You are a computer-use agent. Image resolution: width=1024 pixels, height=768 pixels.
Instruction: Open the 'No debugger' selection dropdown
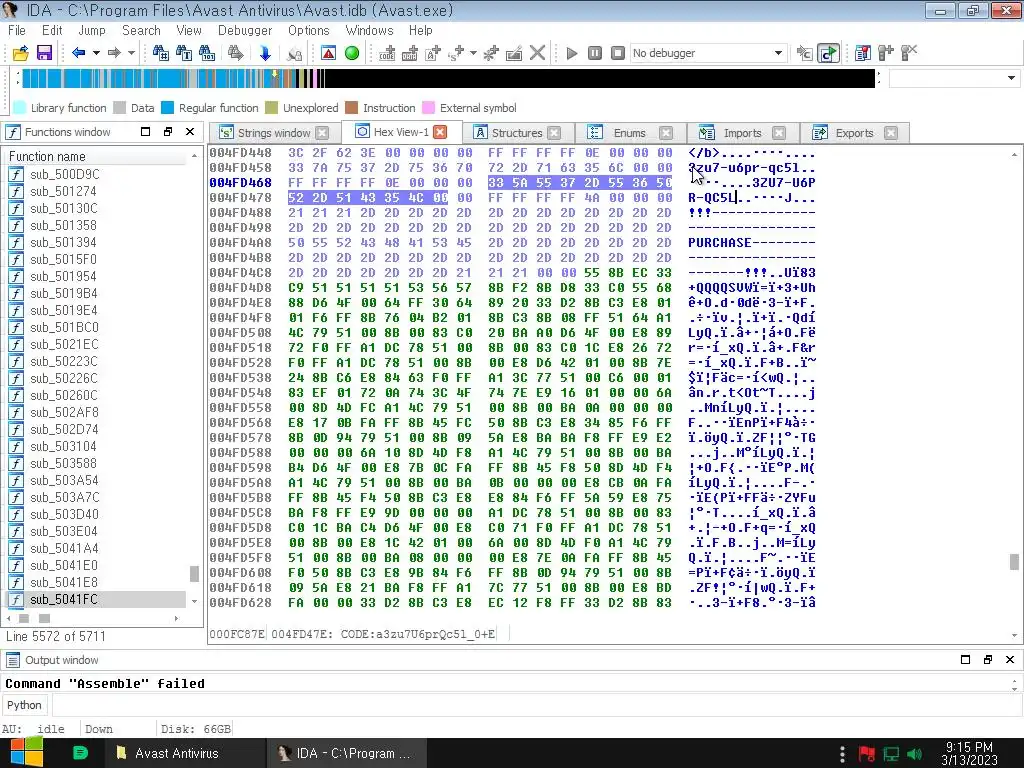(x=708, y=53)
